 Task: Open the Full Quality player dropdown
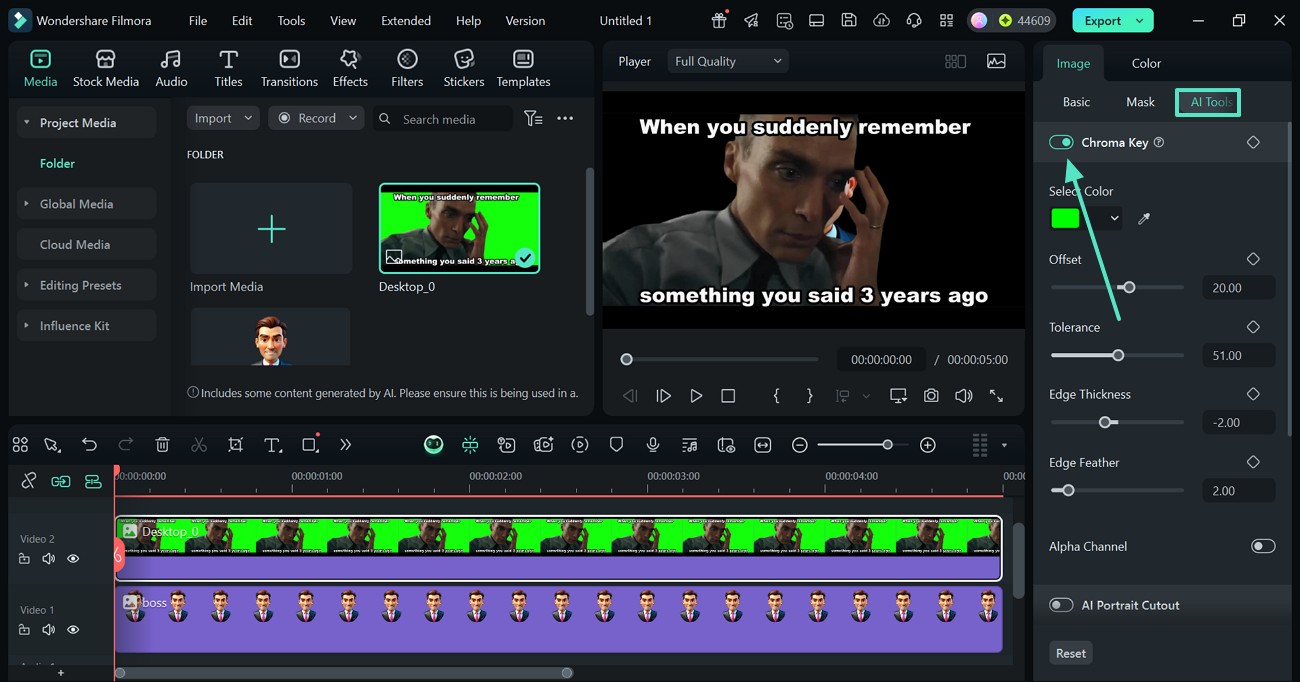(728, 61)
